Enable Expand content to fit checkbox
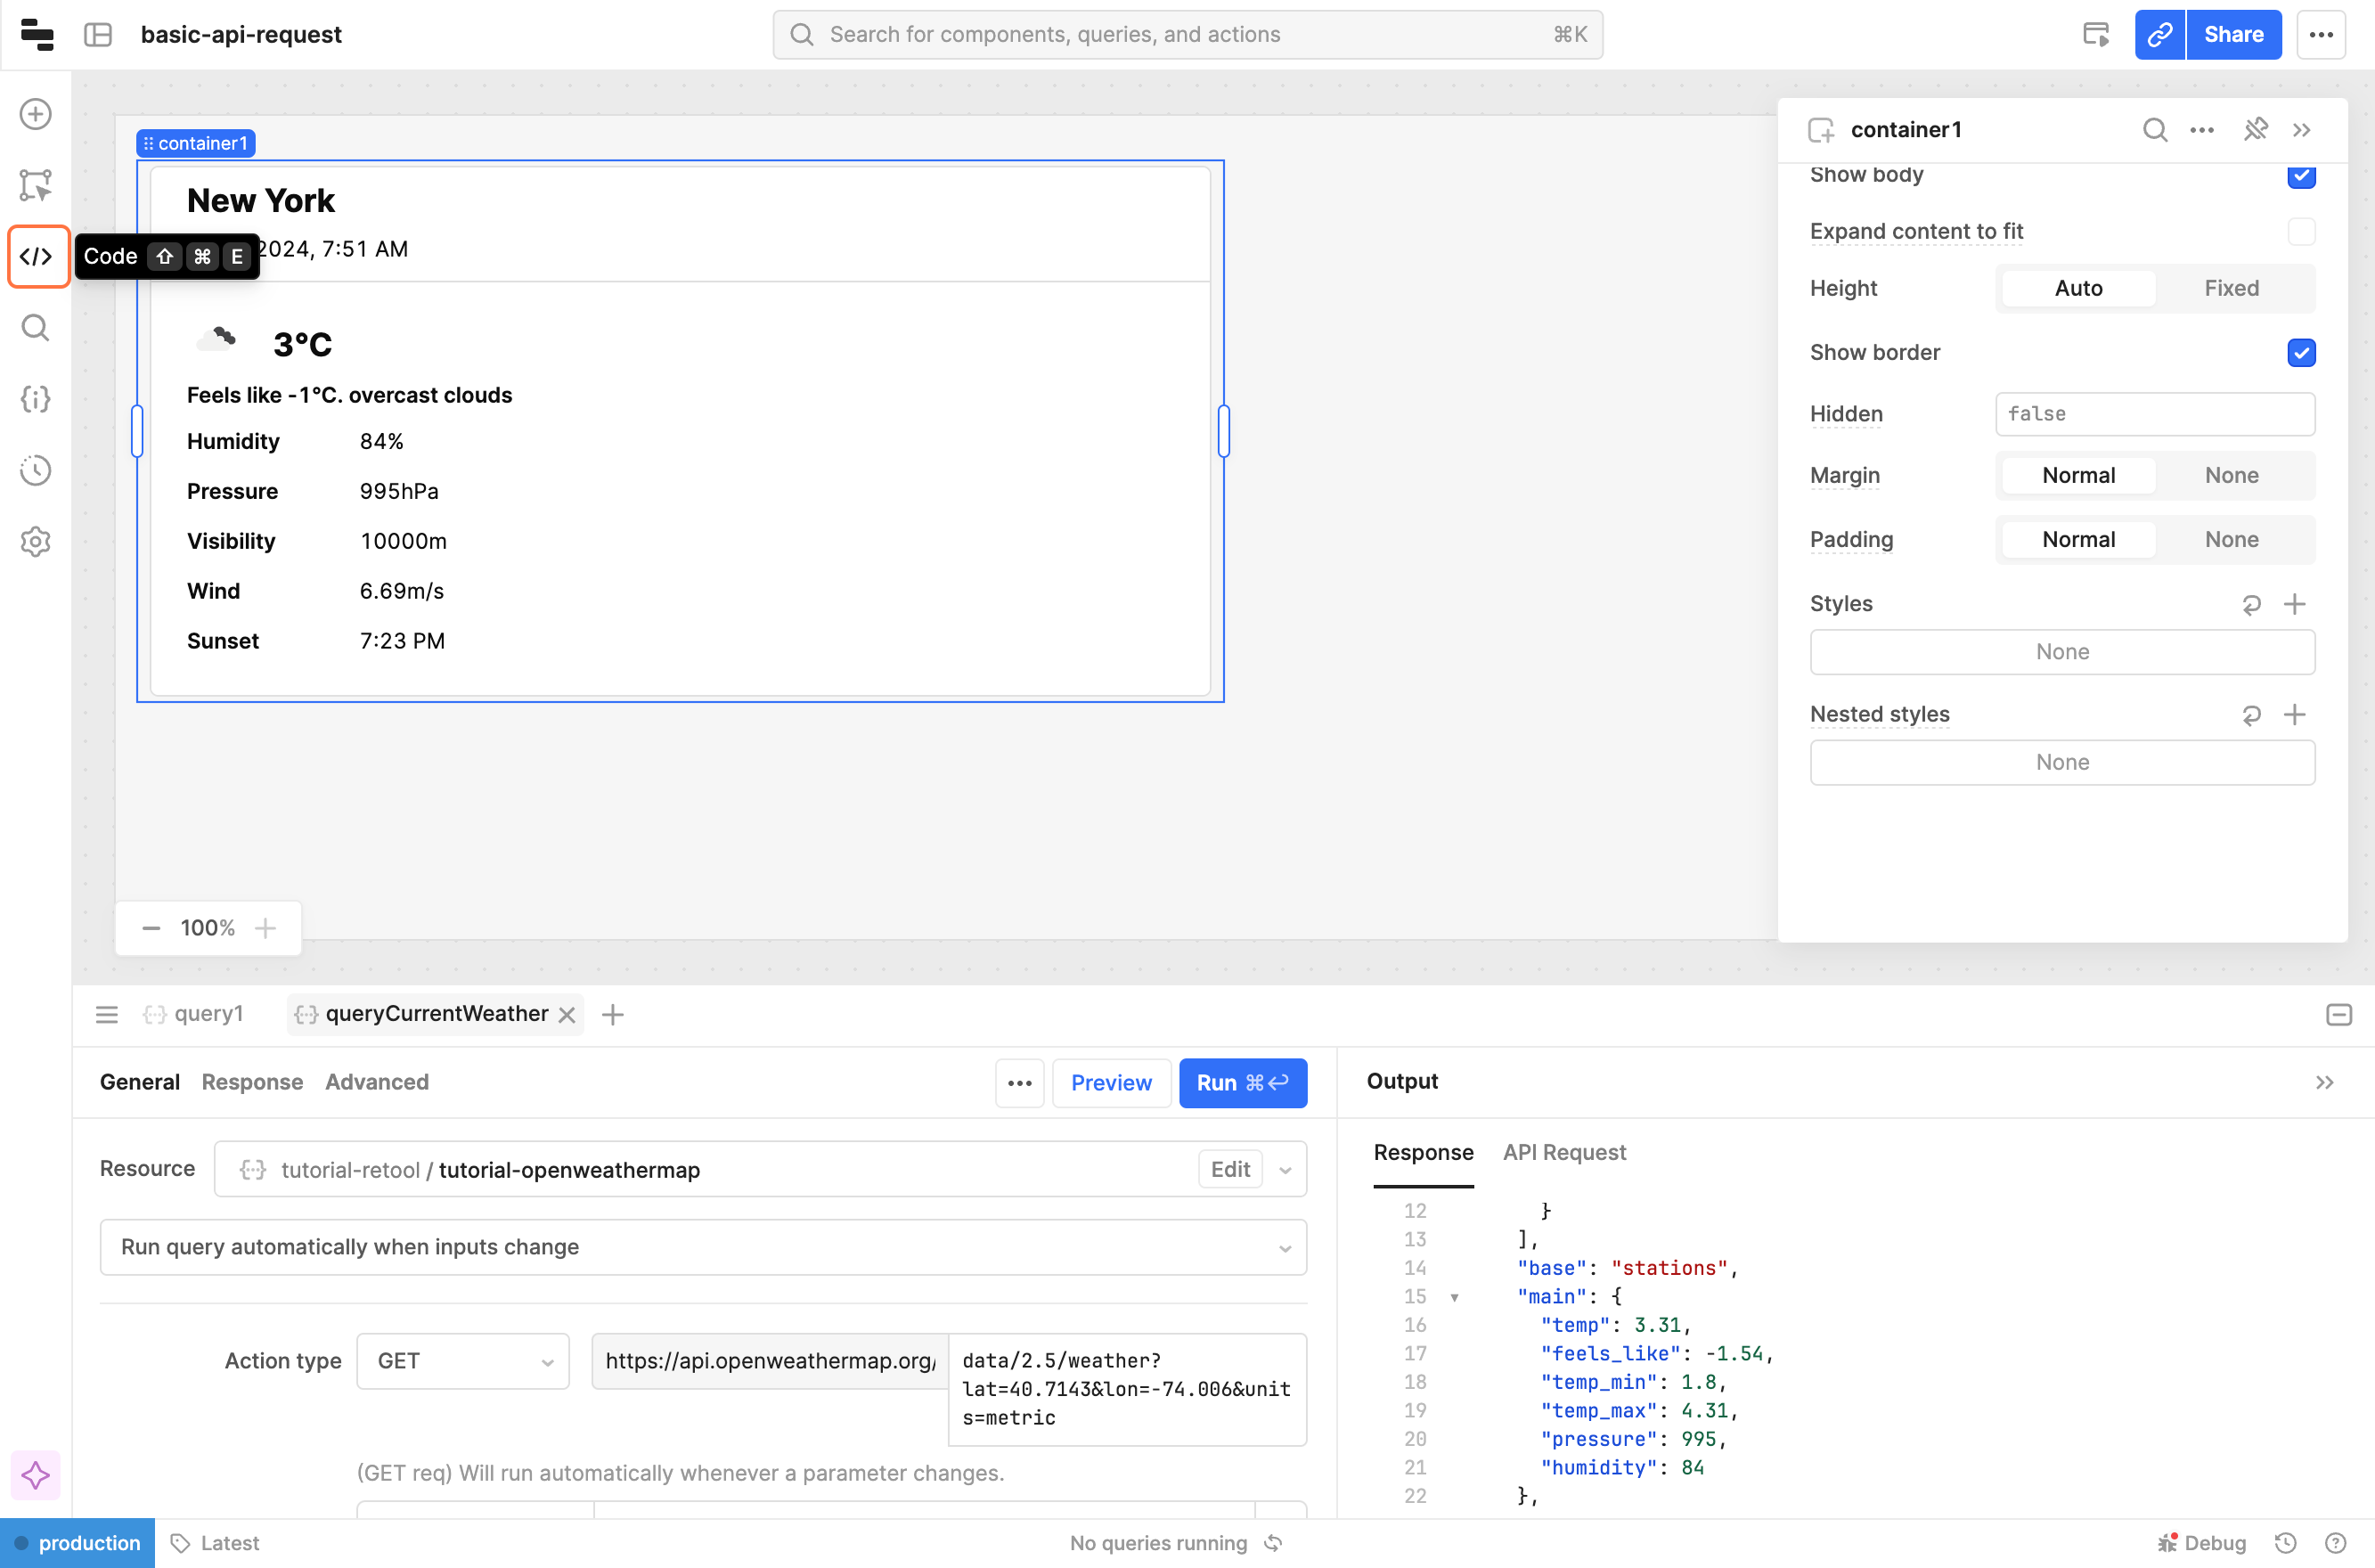 tap(2300, 232)
